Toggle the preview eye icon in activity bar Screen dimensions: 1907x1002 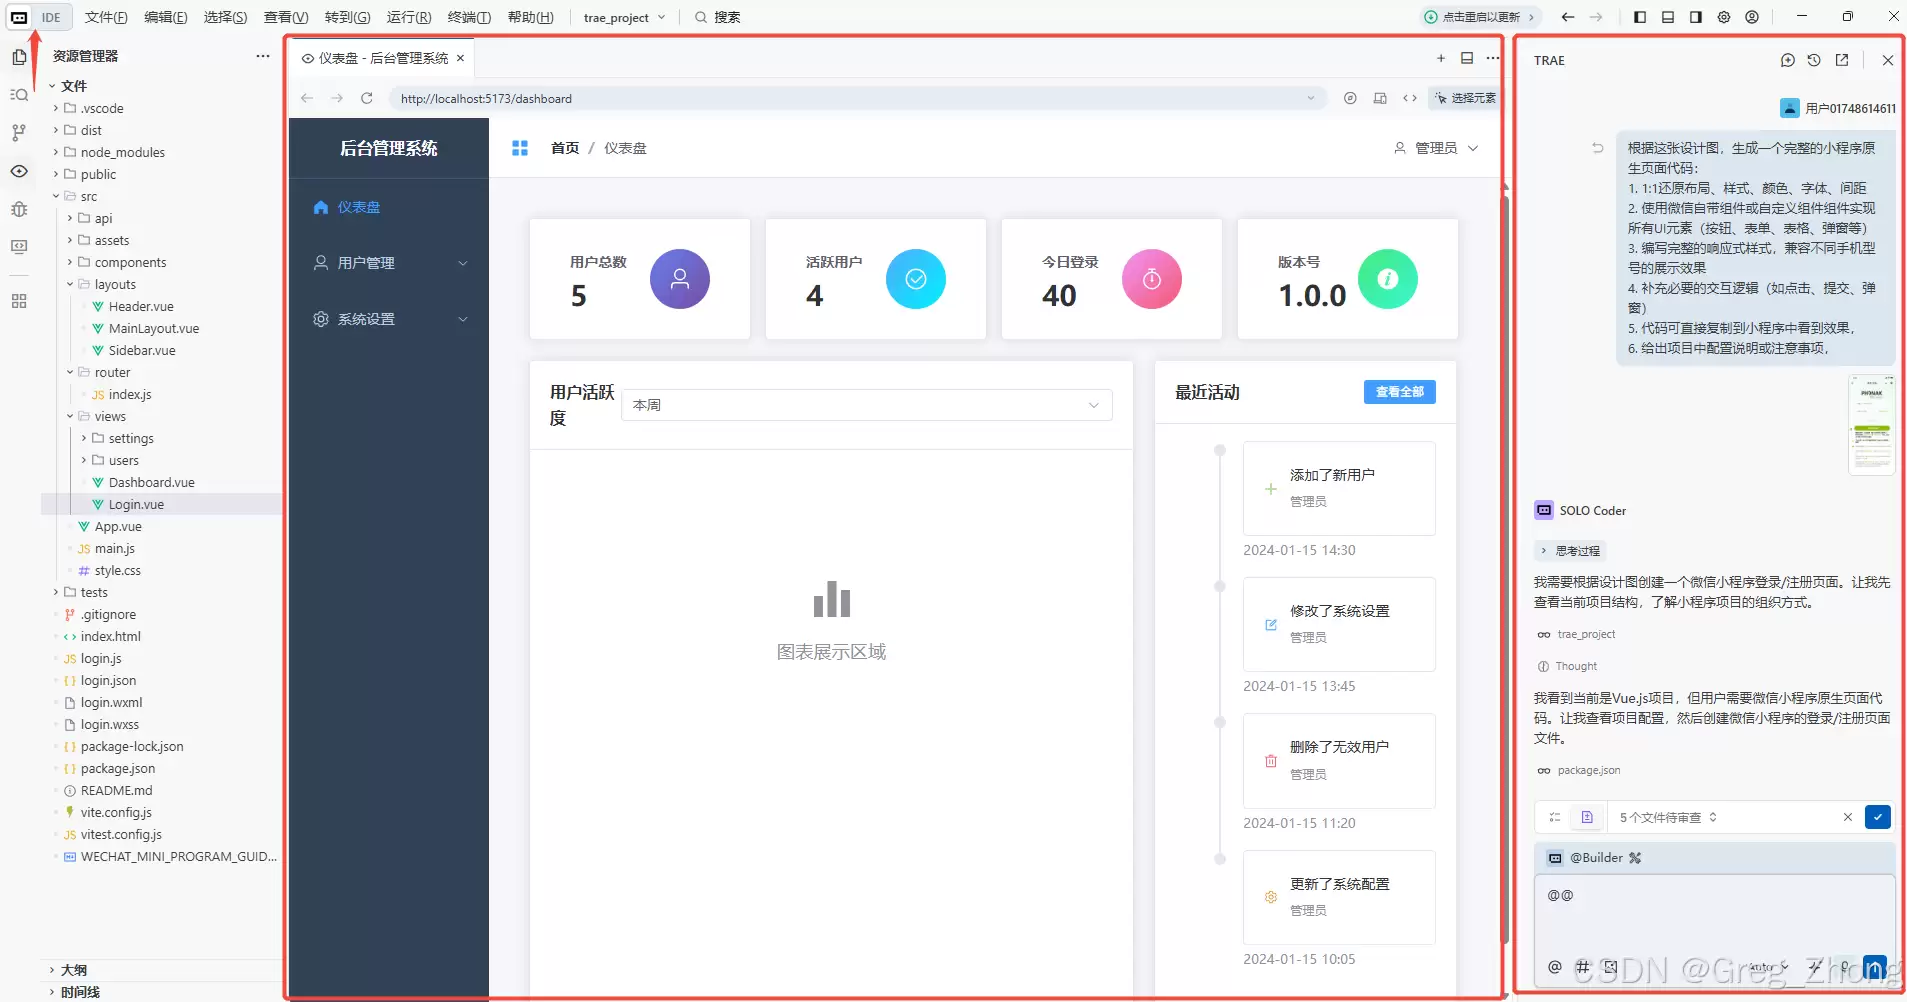pos(19,172)
